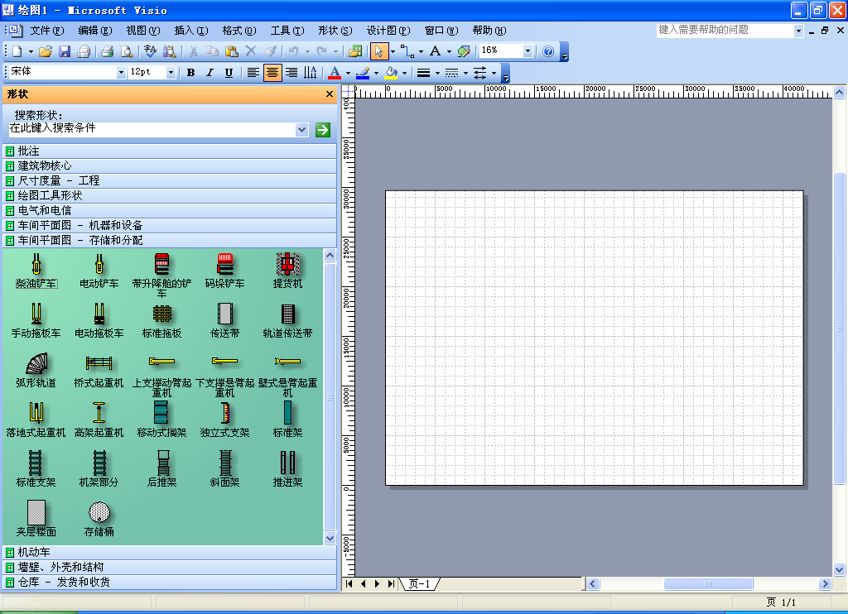Screen dimensions: 848x614
Task: Select the 标准支架 shape
Action: coord(36,470)
